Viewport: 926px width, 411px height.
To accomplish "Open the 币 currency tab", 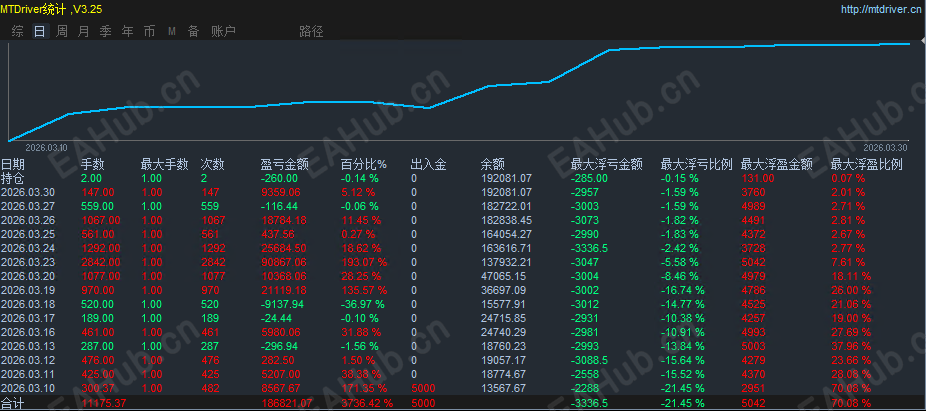I will pos(149,31).
